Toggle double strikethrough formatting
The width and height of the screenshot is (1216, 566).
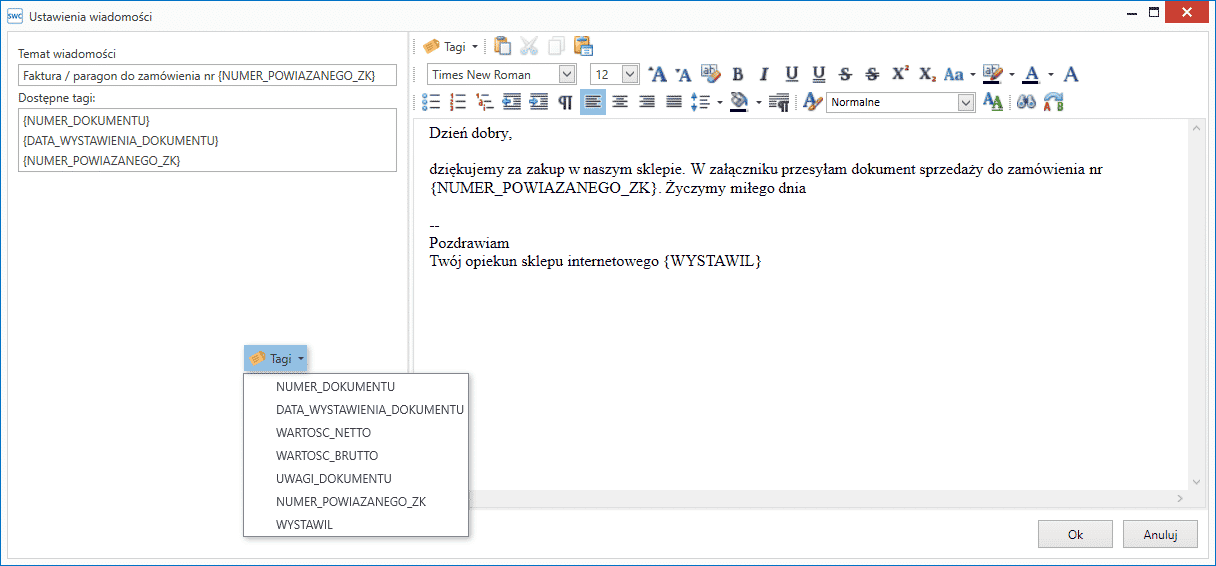tap(873, 74)
